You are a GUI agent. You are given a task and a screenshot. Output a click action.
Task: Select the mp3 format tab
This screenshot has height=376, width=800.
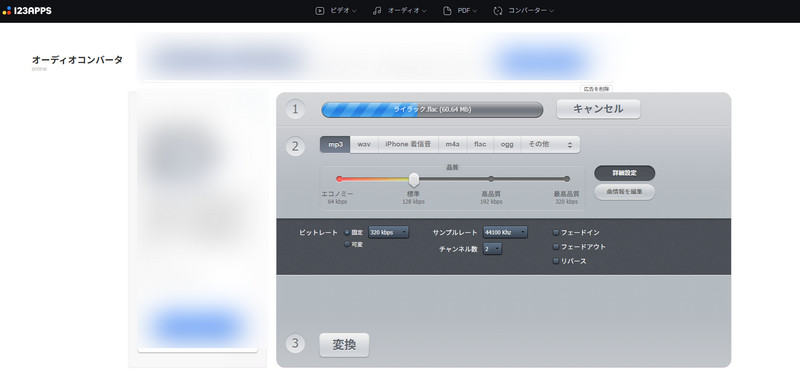tap(335, 144)
